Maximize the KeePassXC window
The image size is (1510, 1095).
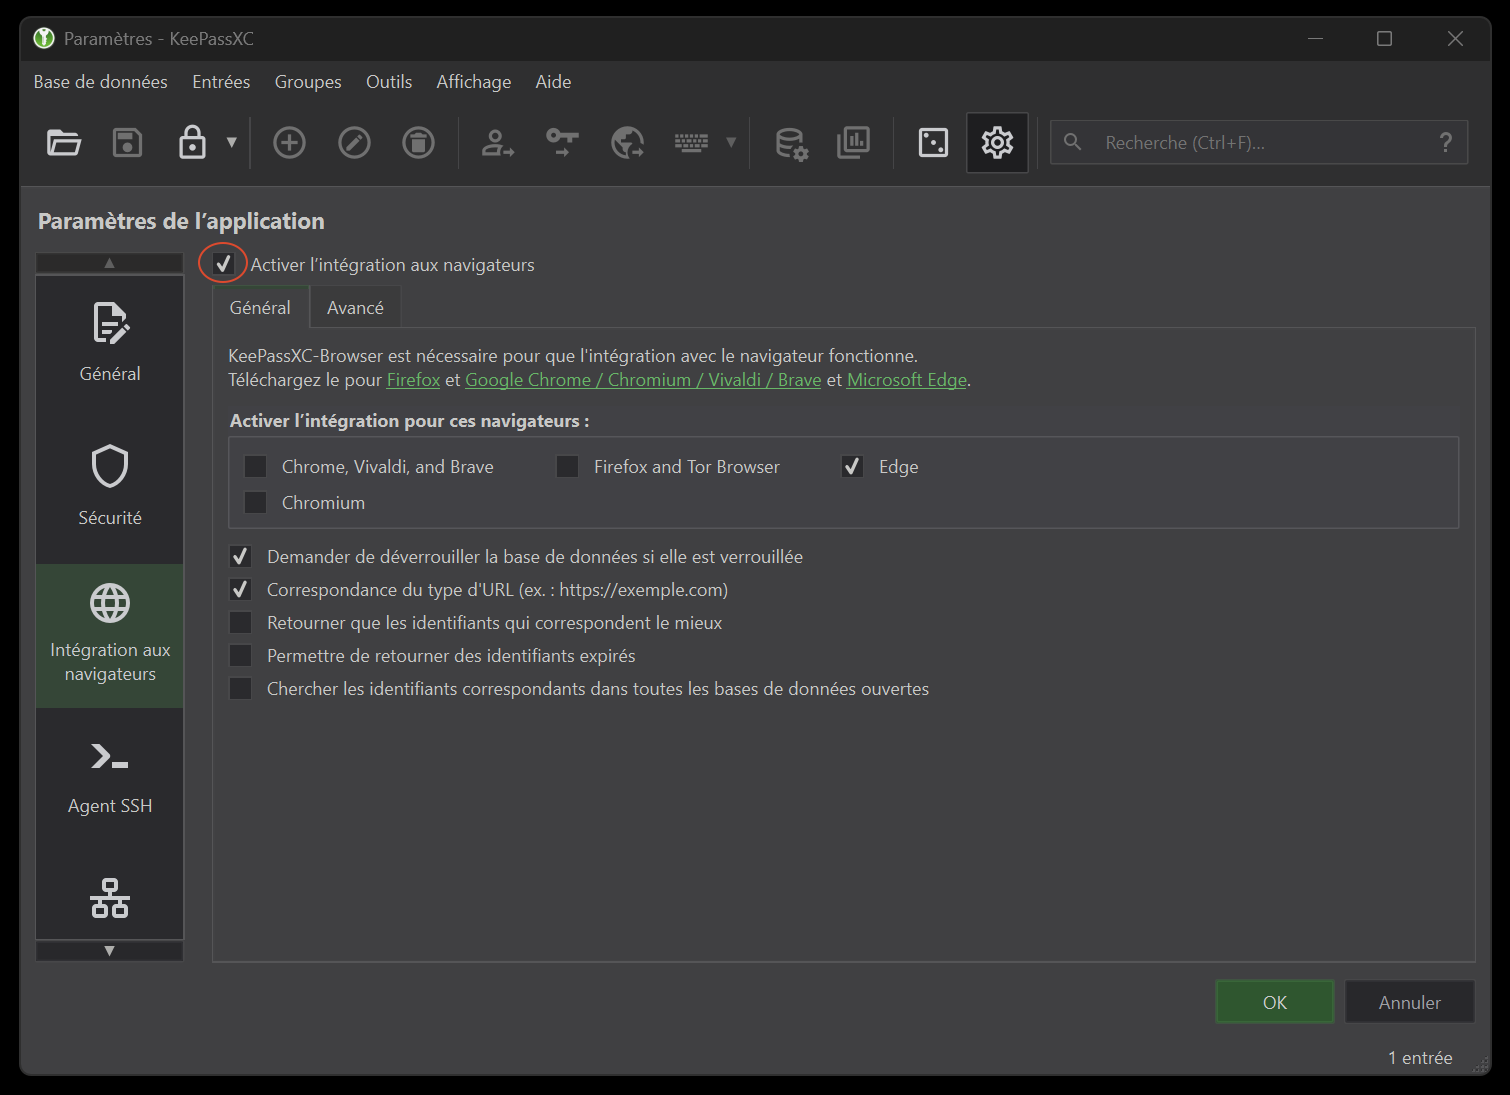pyautogui.click(x=1384, y=39)
